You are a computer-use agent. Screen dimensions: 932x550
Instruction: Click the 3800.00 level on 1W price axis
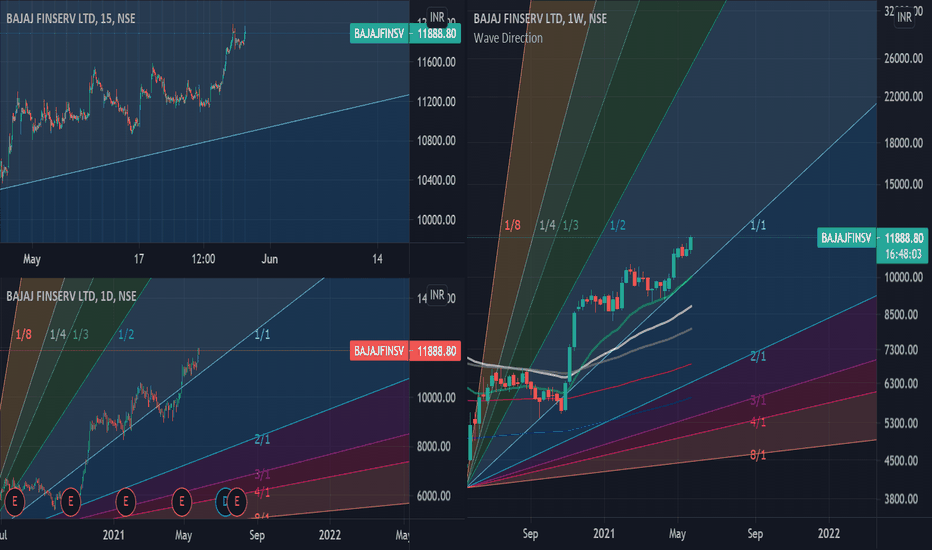click(x=901, y=499)
